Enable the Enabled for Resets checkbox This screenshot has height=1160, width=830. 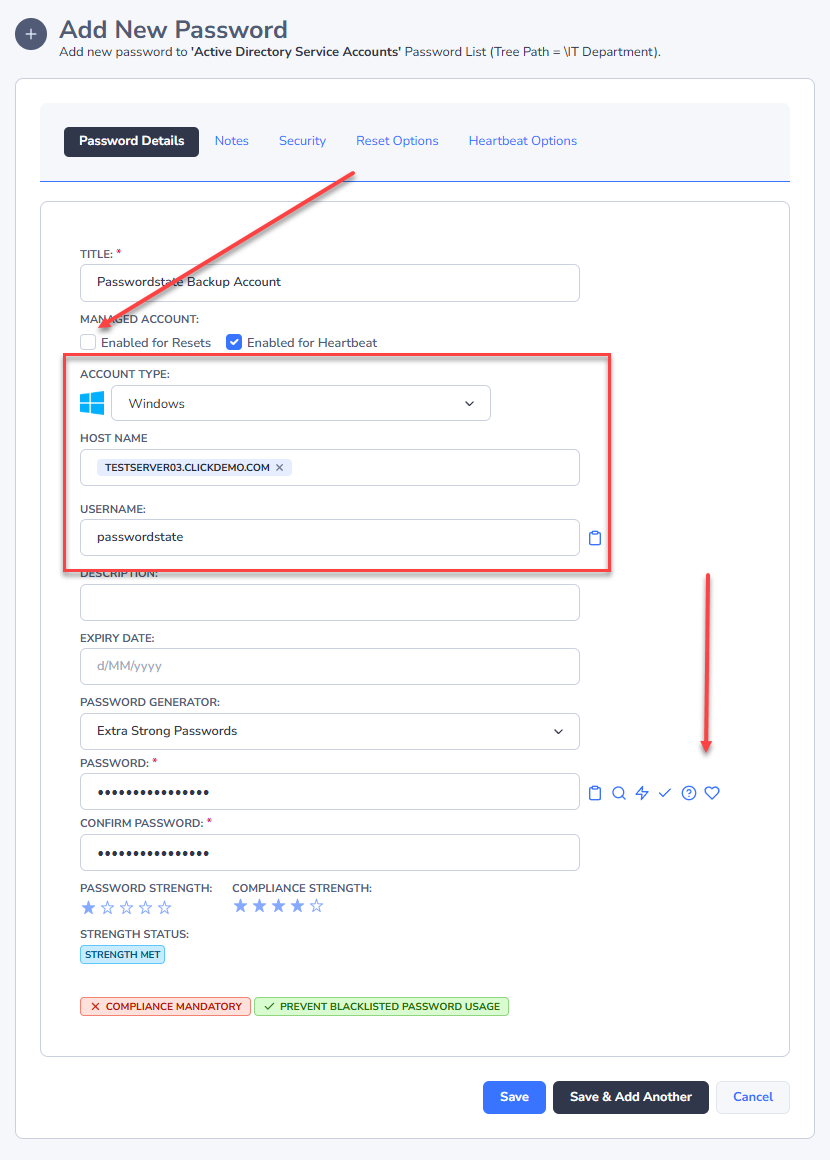pos(88,342)
